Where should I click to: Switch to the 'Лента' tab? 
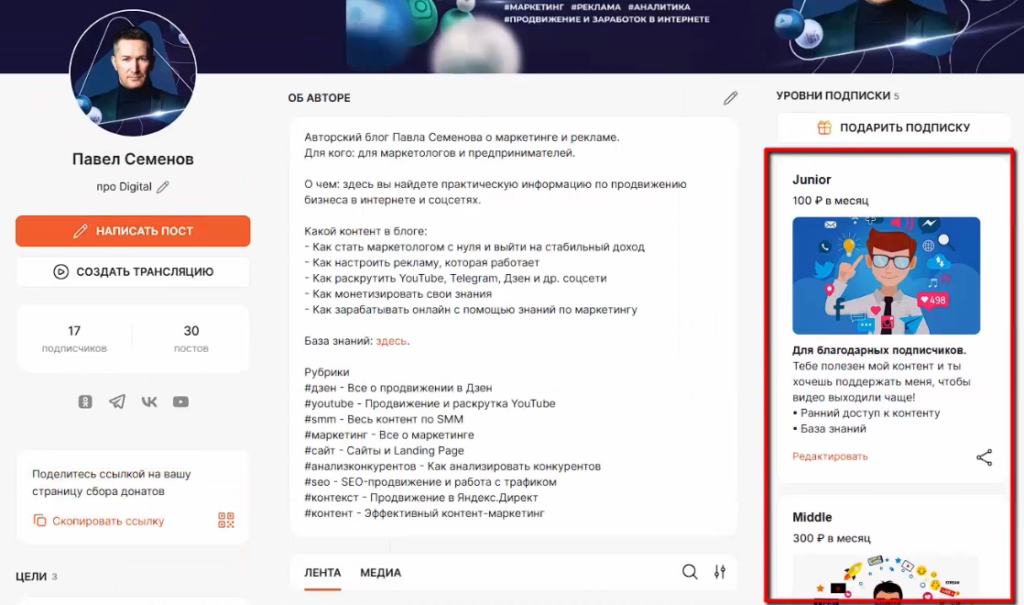click(323, 573)
